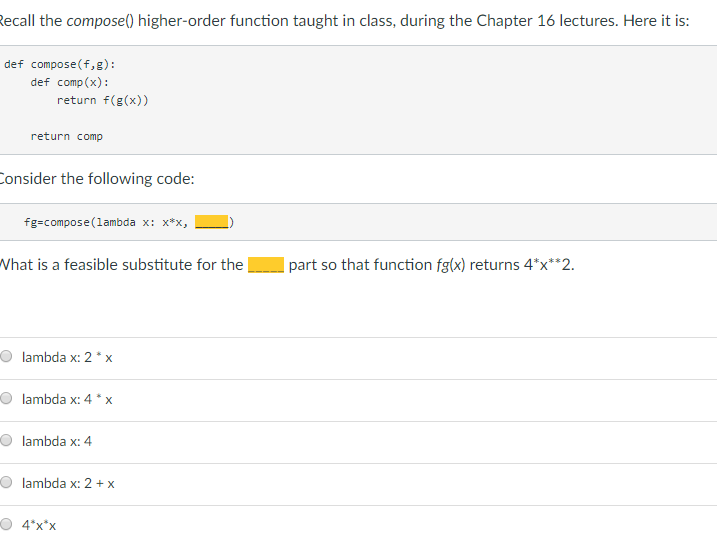Click the answer text 'lambda x: 4 * x'
Image resolution: width=717 pixels, height=560 pixels.
(67, 399)
